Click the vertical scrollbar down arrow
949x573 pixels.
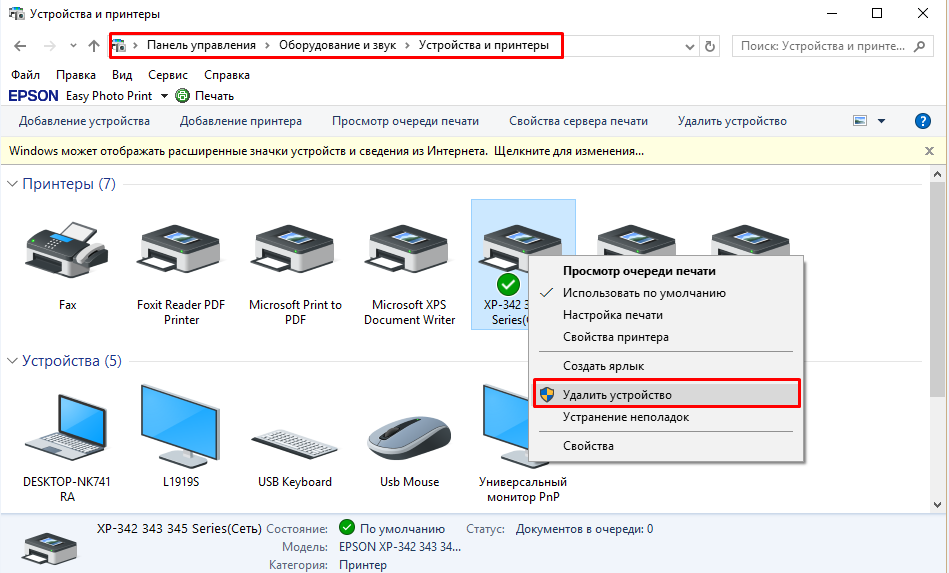point(938,505)
